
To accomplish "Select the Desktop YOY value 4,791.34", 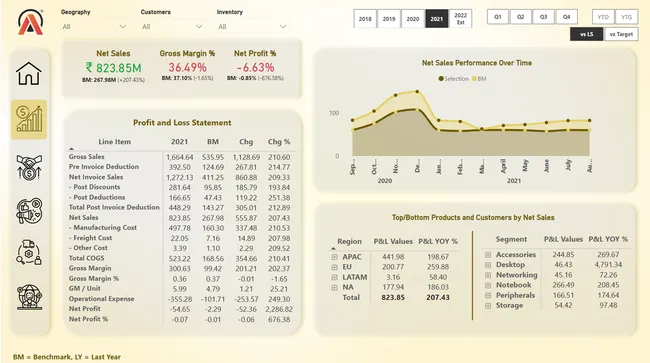I will [608, 265].
